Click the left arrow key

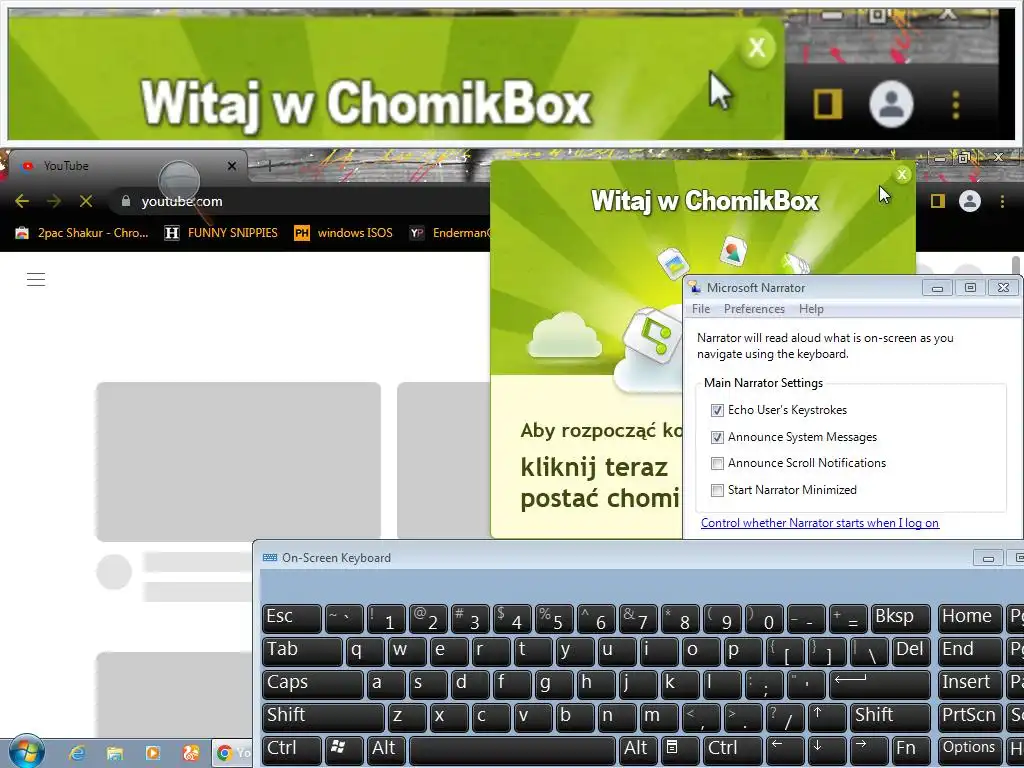coord(785,750)
